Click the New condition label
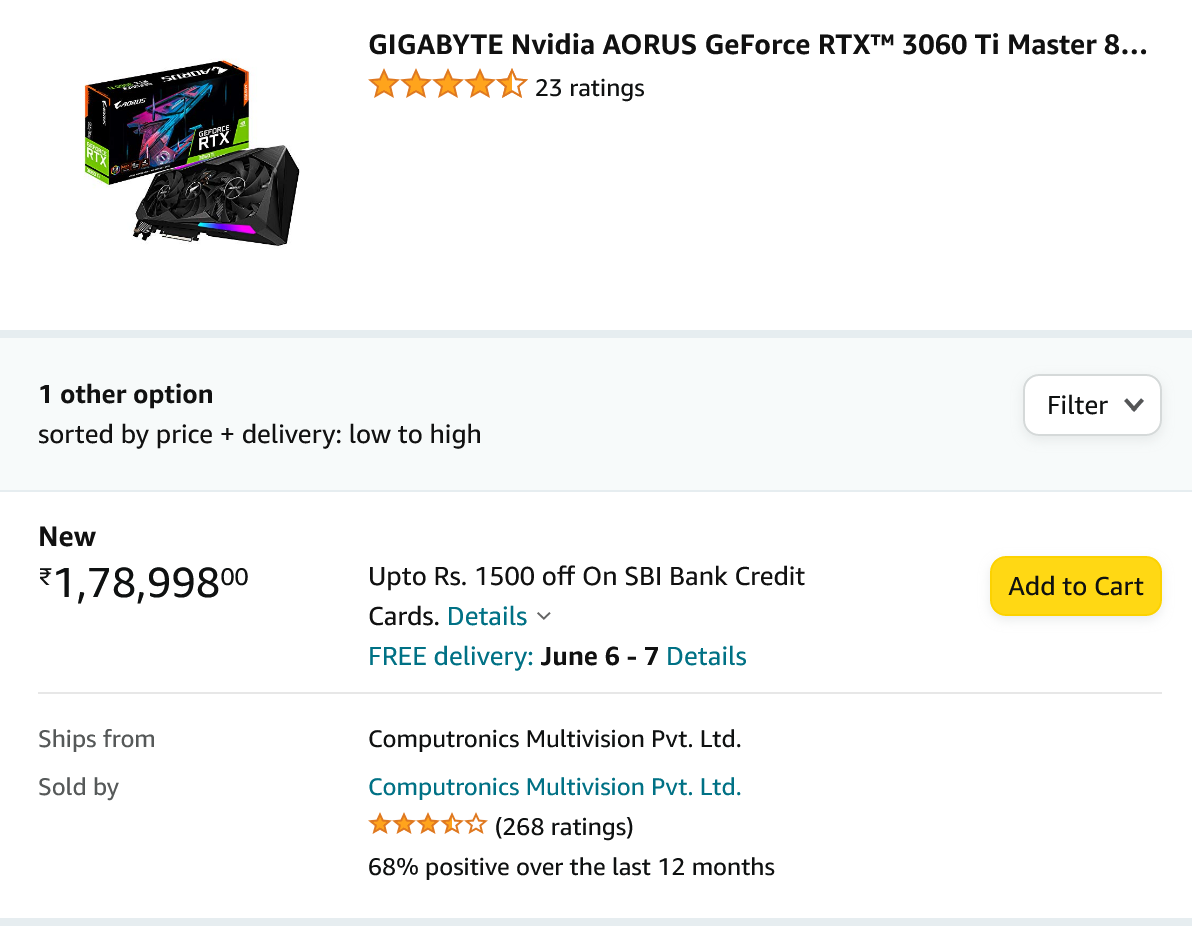The height and width of the screenshot is (926, 1192). 67,537
